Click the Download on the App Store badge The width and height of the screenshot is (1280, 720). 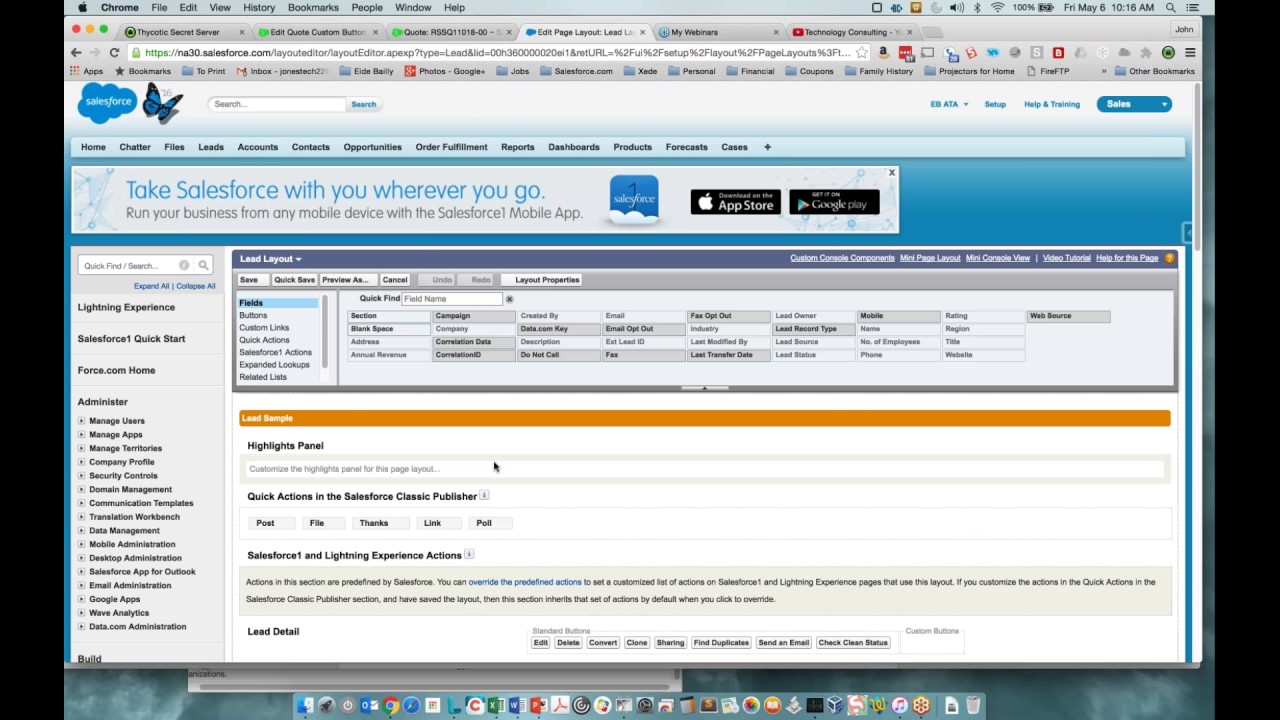(x=735, y=202)
